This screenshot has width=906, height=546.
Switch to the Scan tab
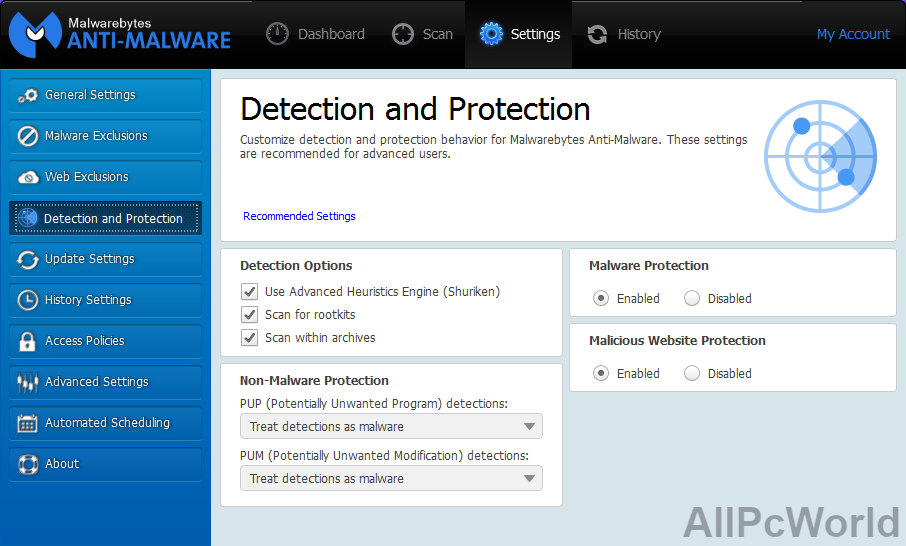(x=422, y=34)
